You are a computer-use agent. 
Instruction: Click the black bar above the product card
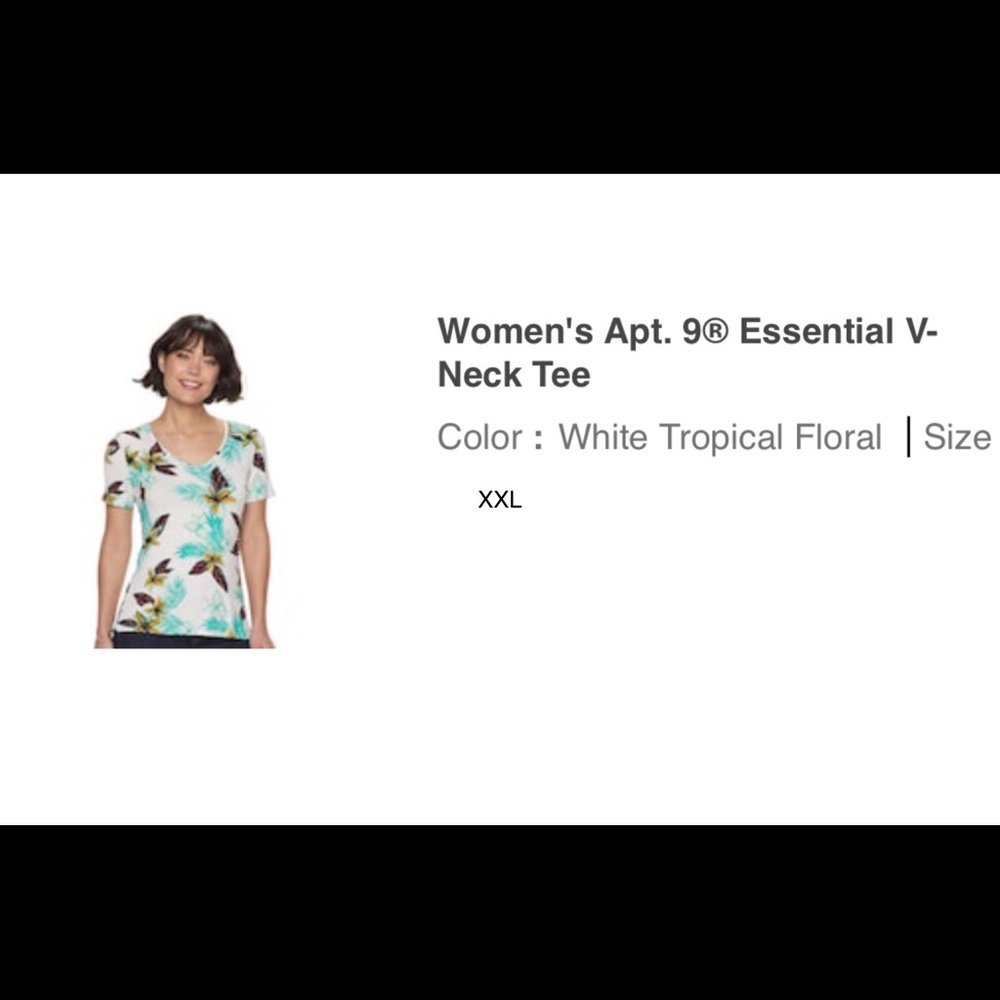500,87
